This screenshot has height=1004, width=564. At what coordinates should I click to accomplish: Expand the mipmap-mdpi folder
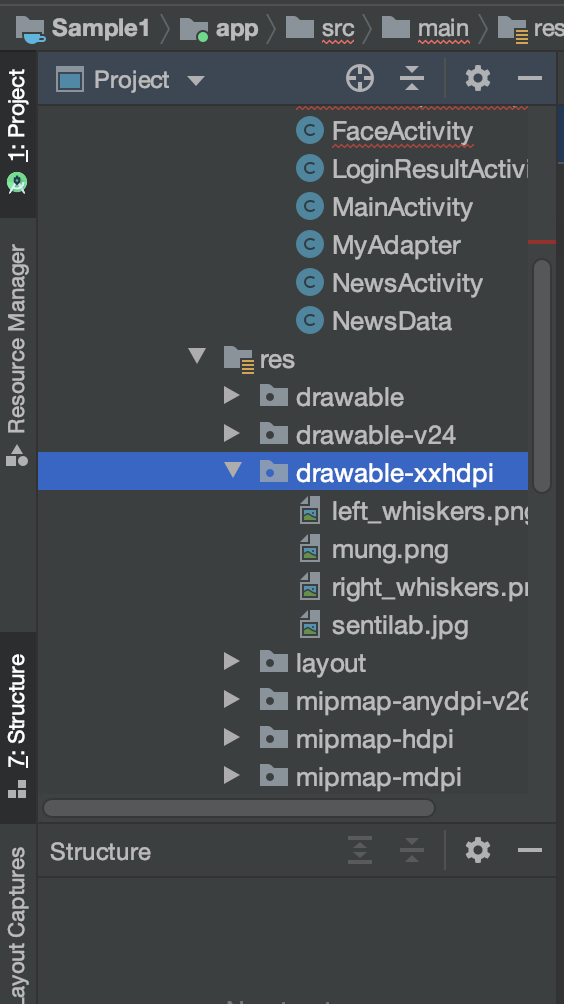pos(232,775)
